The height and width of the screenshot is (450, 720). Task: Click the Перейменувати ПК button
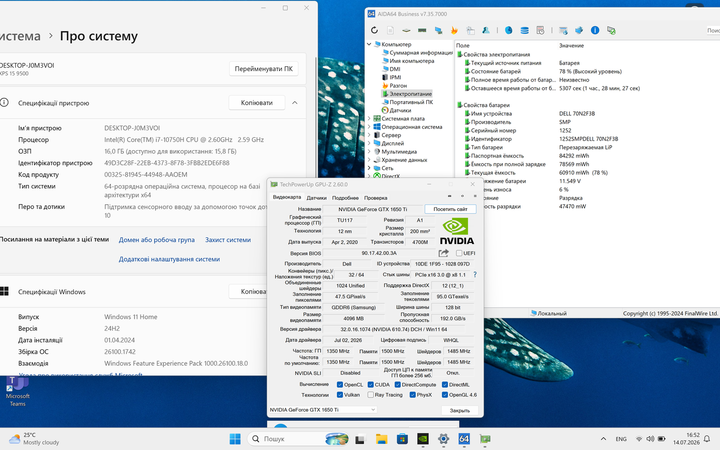coord(264,69)
